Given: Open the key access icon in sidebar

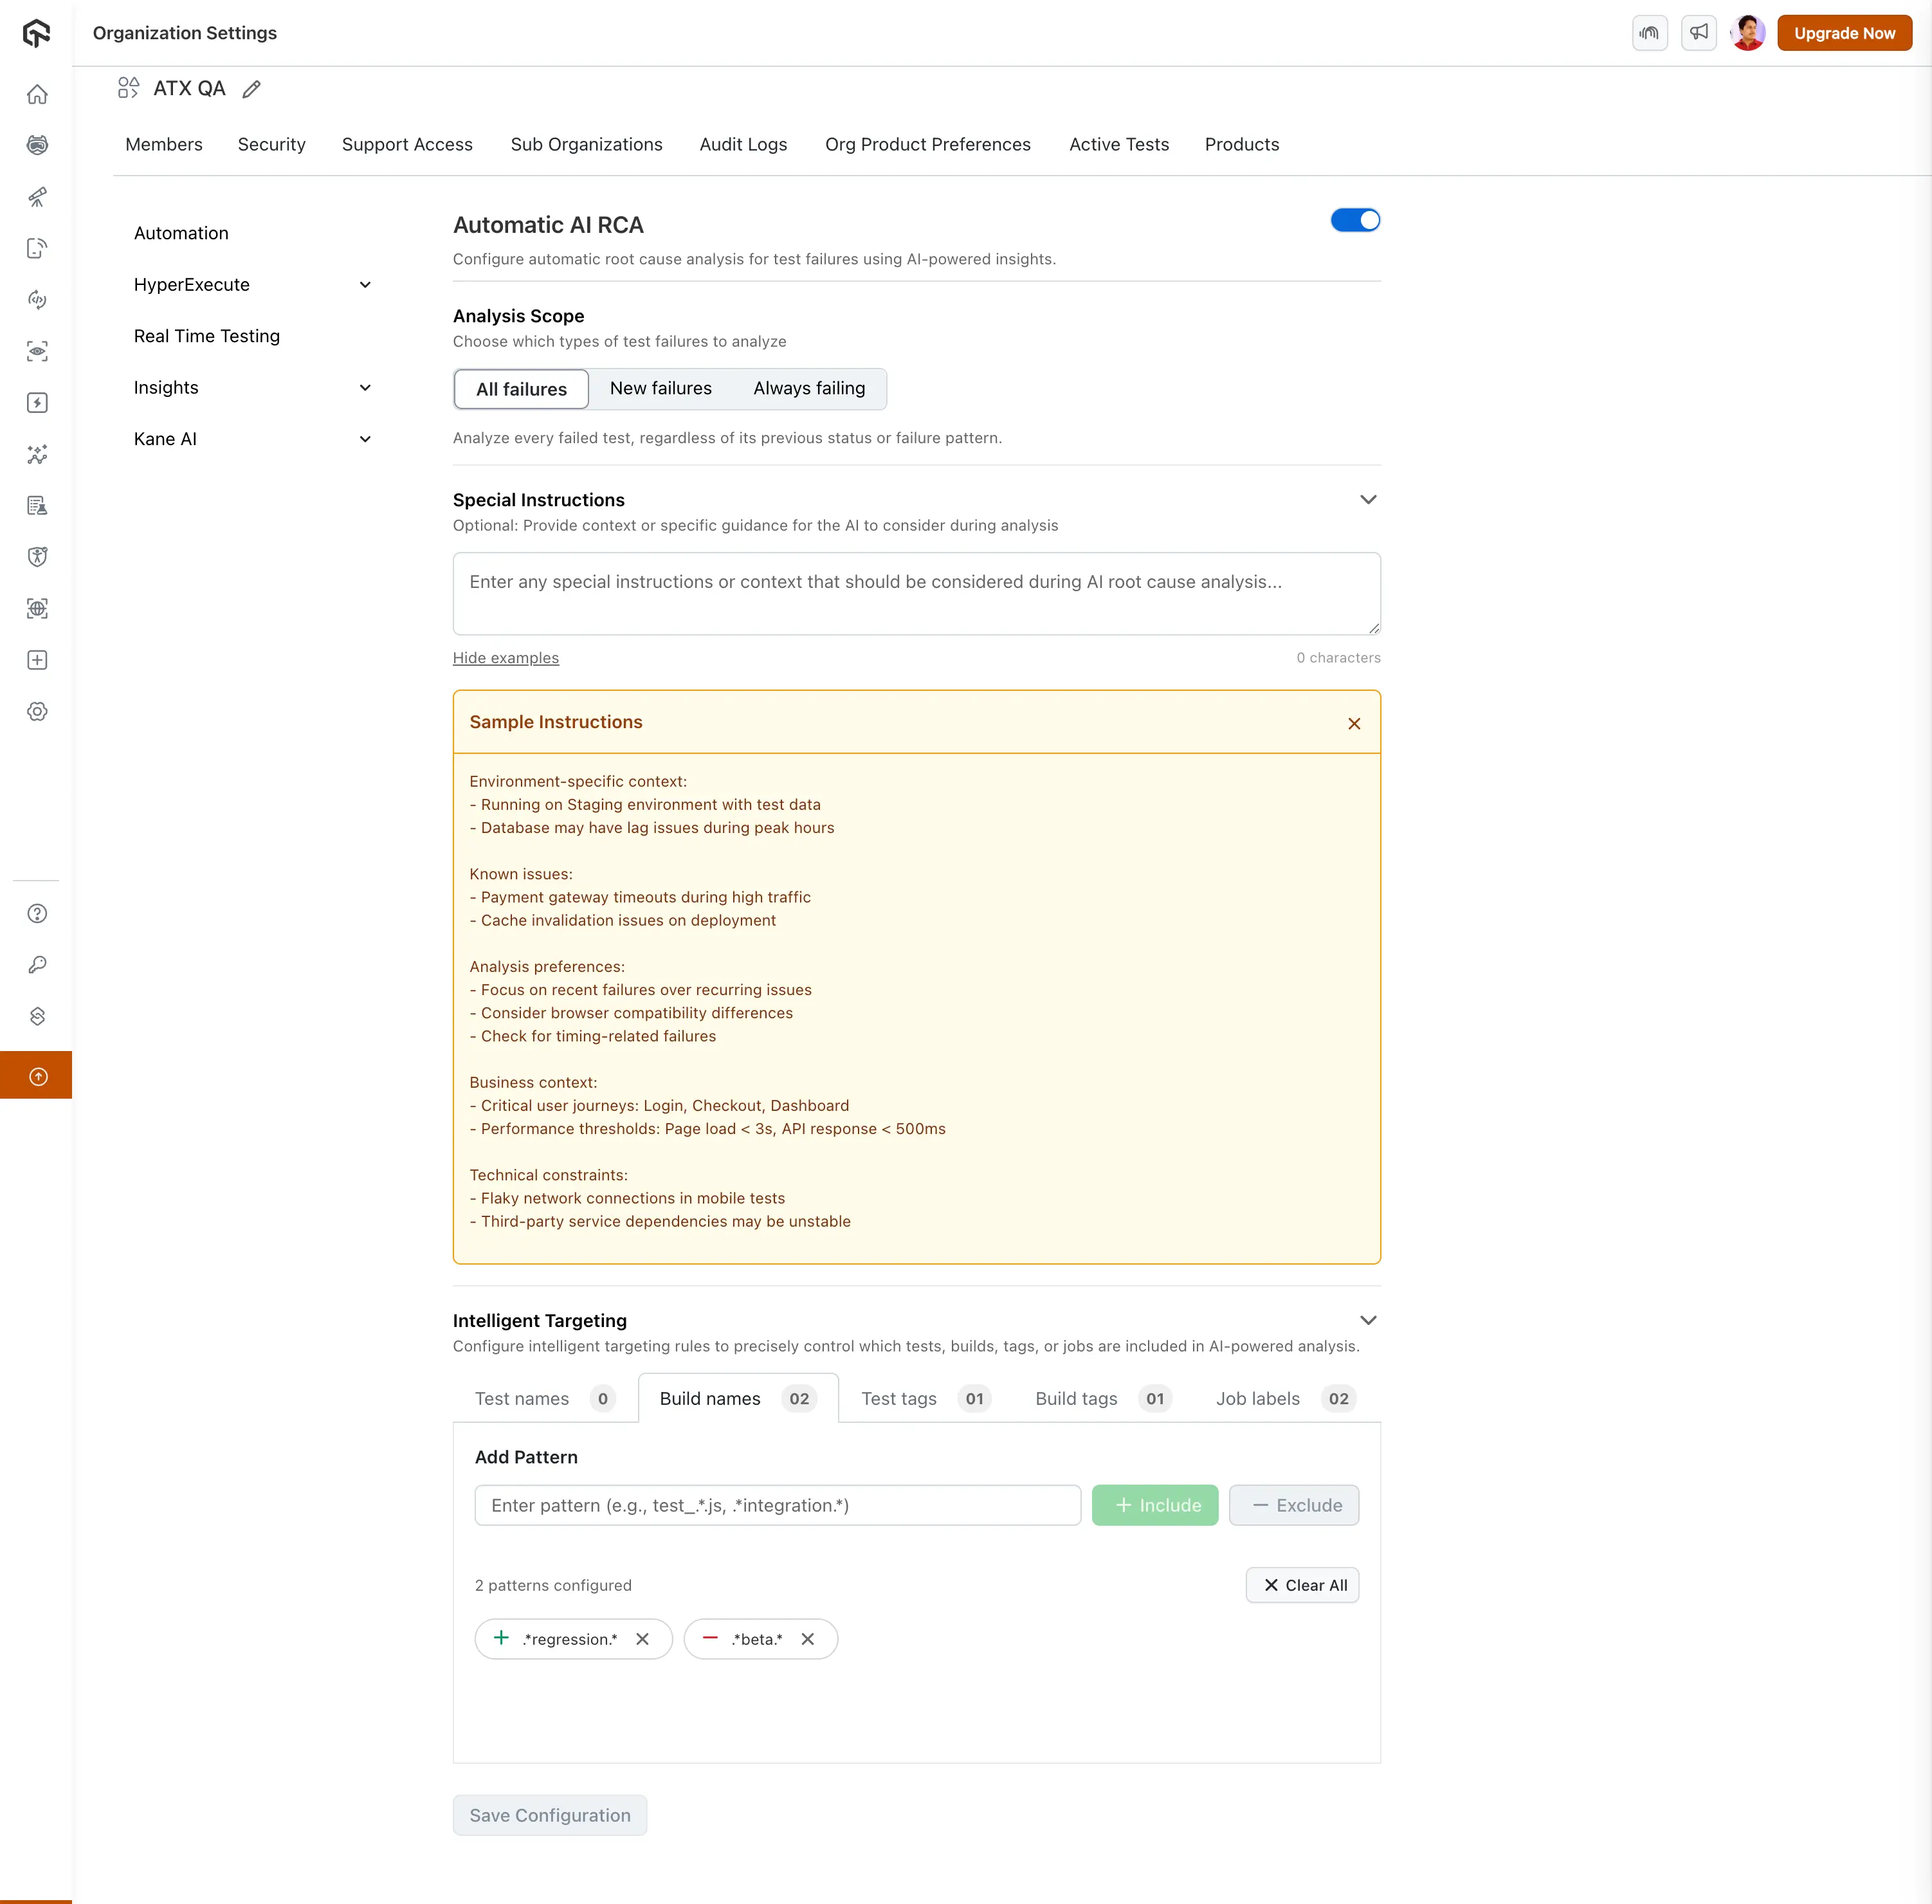Looking at the screenshot, I should click(x=37, y=965).
